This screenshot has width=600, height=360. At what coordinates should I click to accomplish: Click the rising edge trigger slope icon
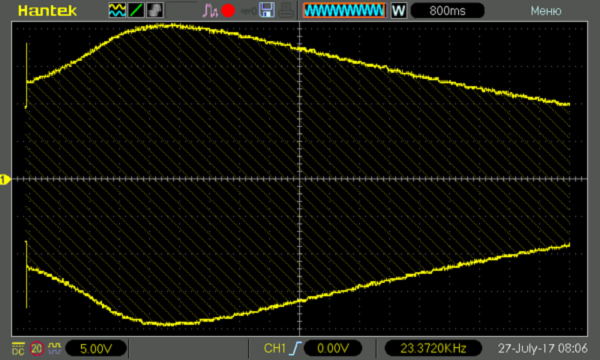point(295,348)
